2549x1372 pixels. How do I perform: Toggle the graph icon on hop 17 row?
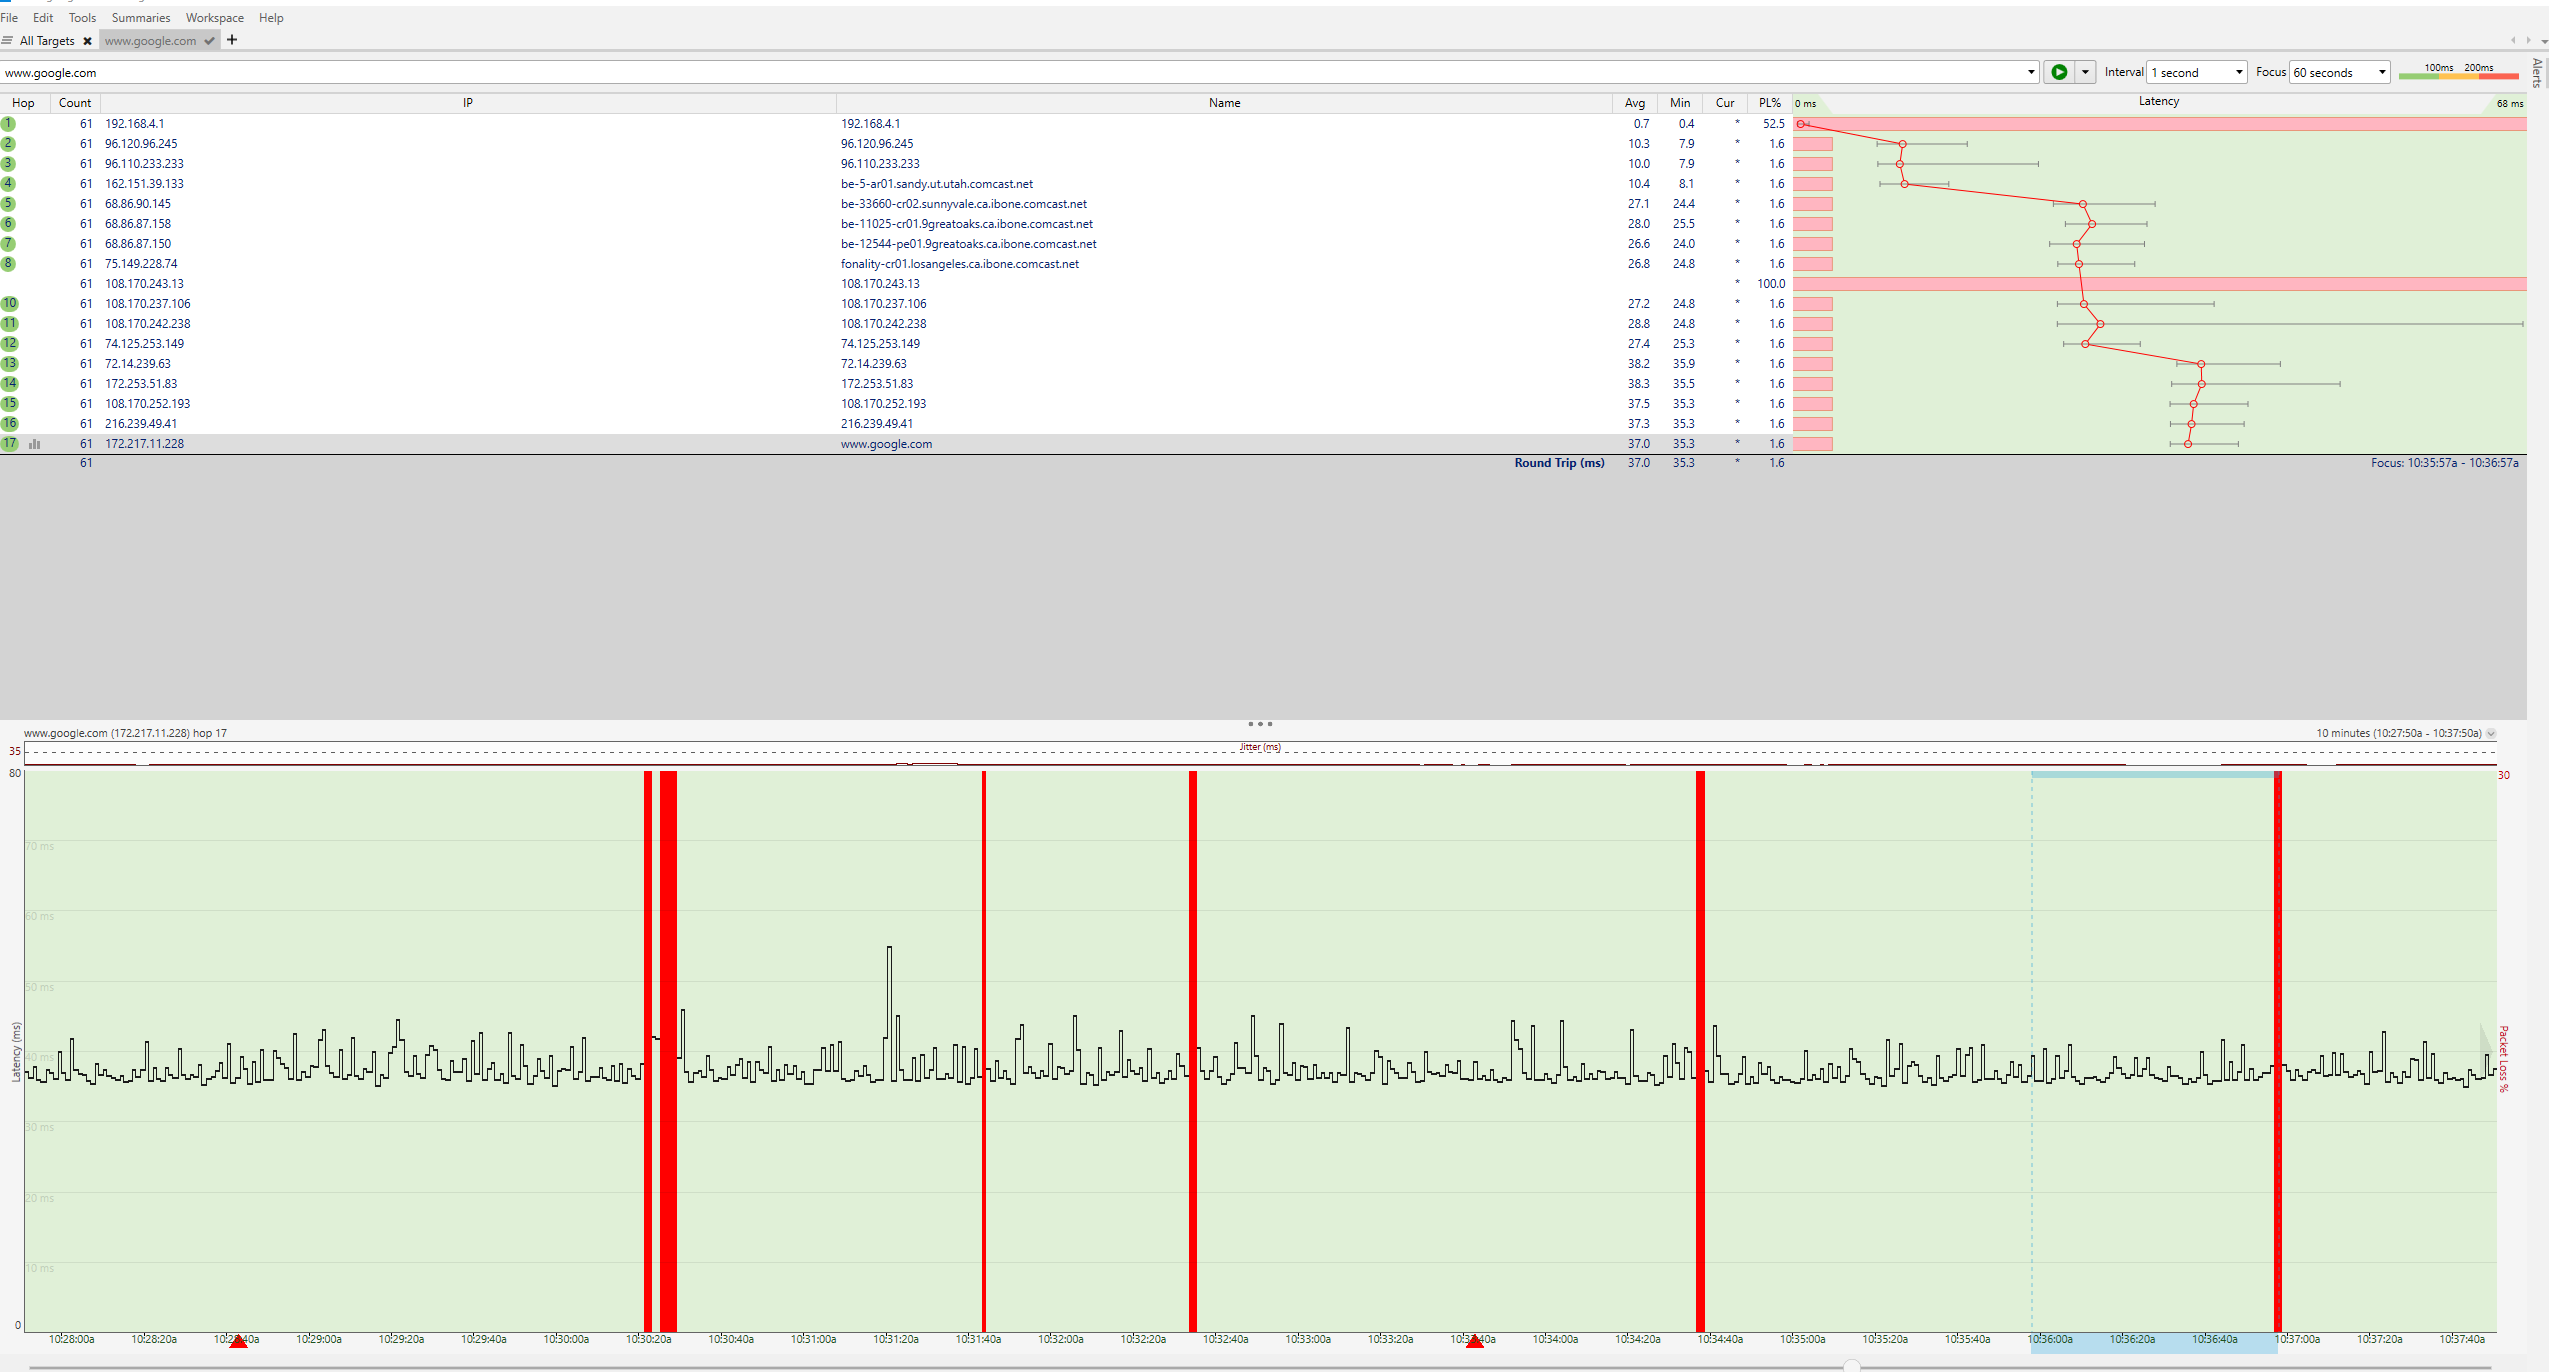pyautogui.click(x=35, y=444)
